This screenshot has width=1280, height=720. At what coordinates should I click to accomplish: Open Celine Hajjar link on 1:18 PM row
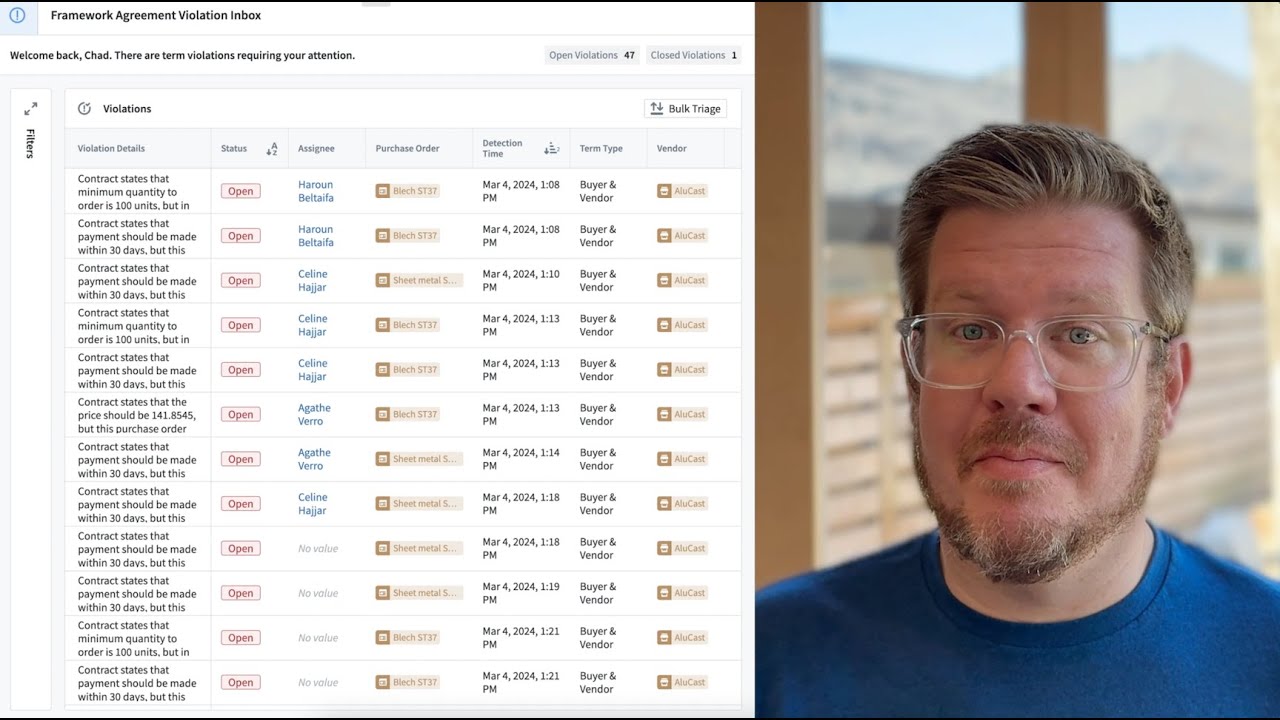(x=313, y=504)
